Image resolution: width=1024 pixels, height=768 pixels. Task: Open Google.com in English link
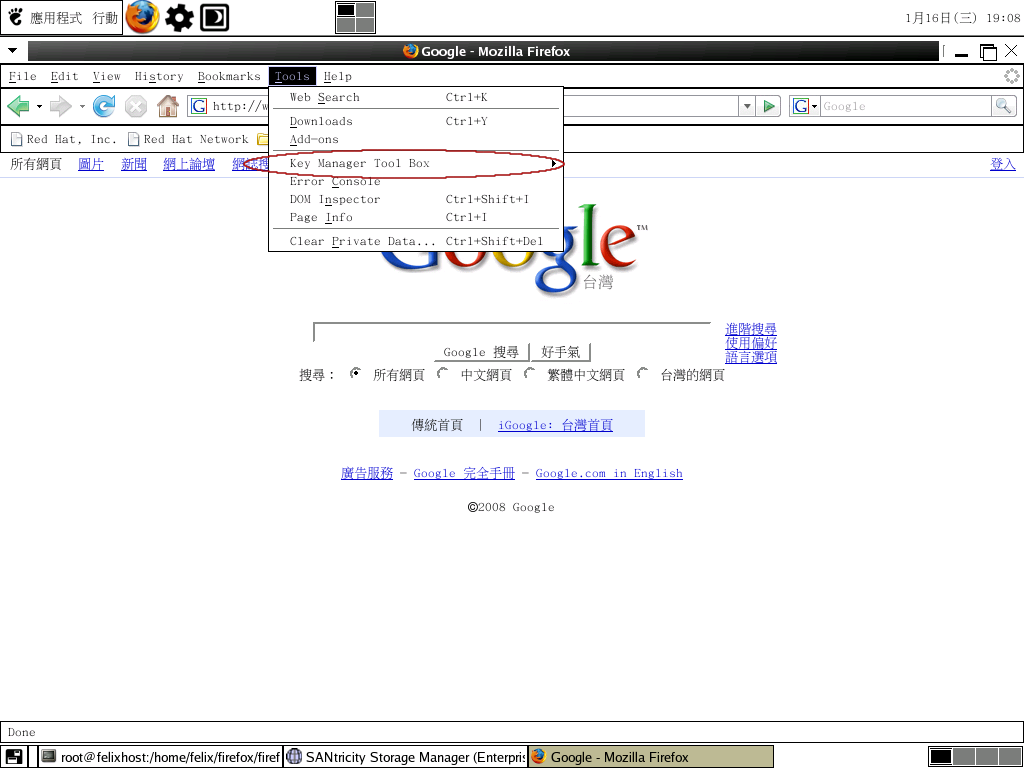tap(609, 473)
